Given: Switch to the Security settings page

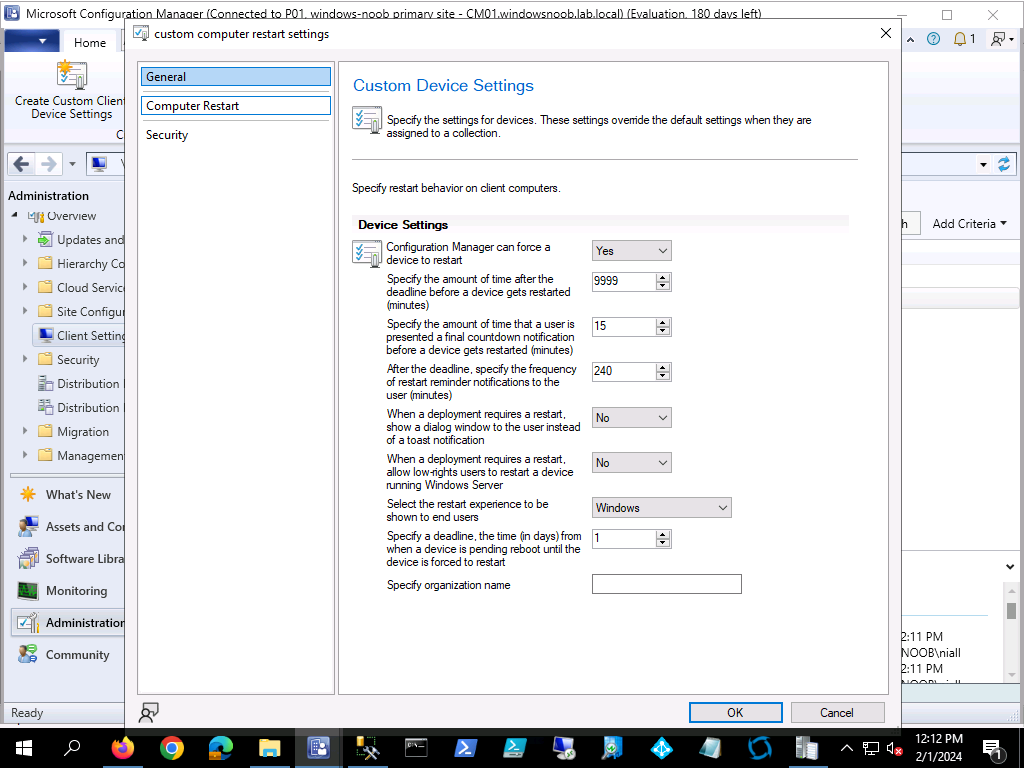Looking at the screenshot, I should tap(167, 135).
